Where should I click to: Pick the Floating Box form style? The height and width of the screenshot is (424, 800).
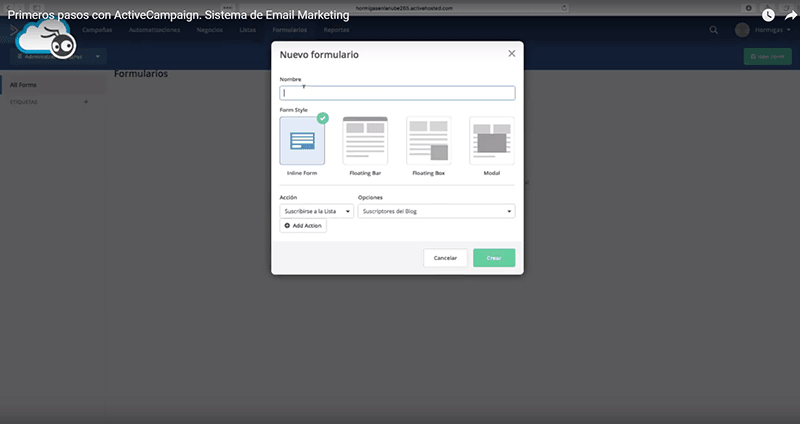coord(429,141)
